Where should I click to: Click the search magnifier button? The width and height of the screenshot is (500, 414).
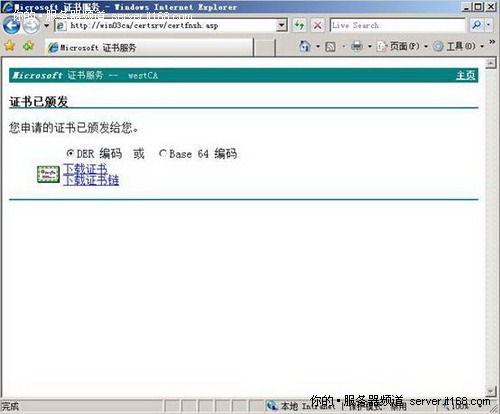[477, 25]
